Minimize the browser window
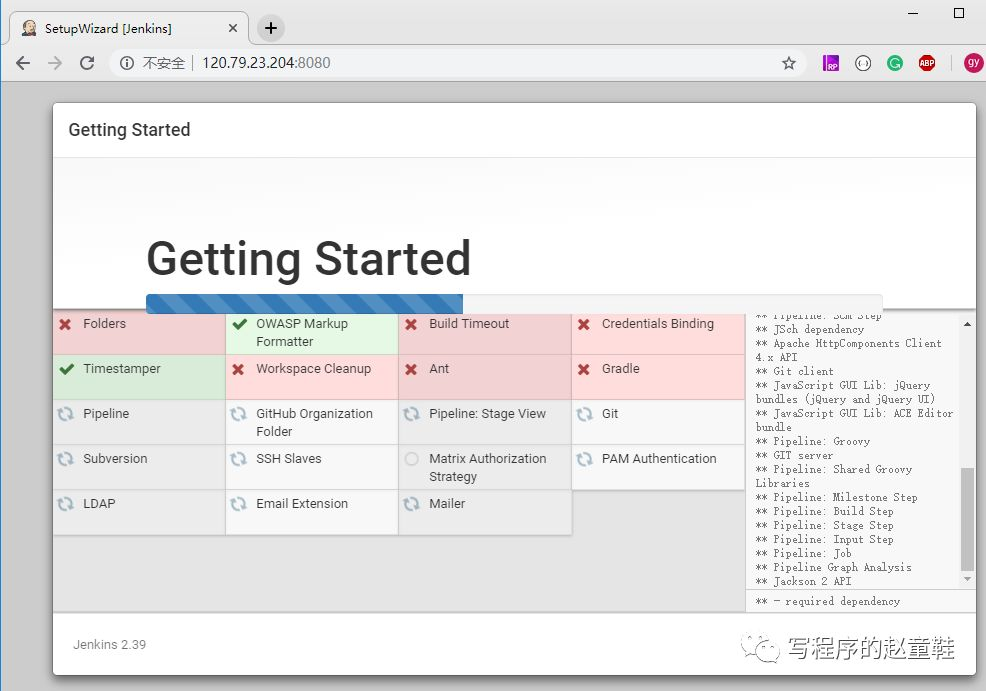The width and height of the screenshot is (986, 691). coord(913,13)
